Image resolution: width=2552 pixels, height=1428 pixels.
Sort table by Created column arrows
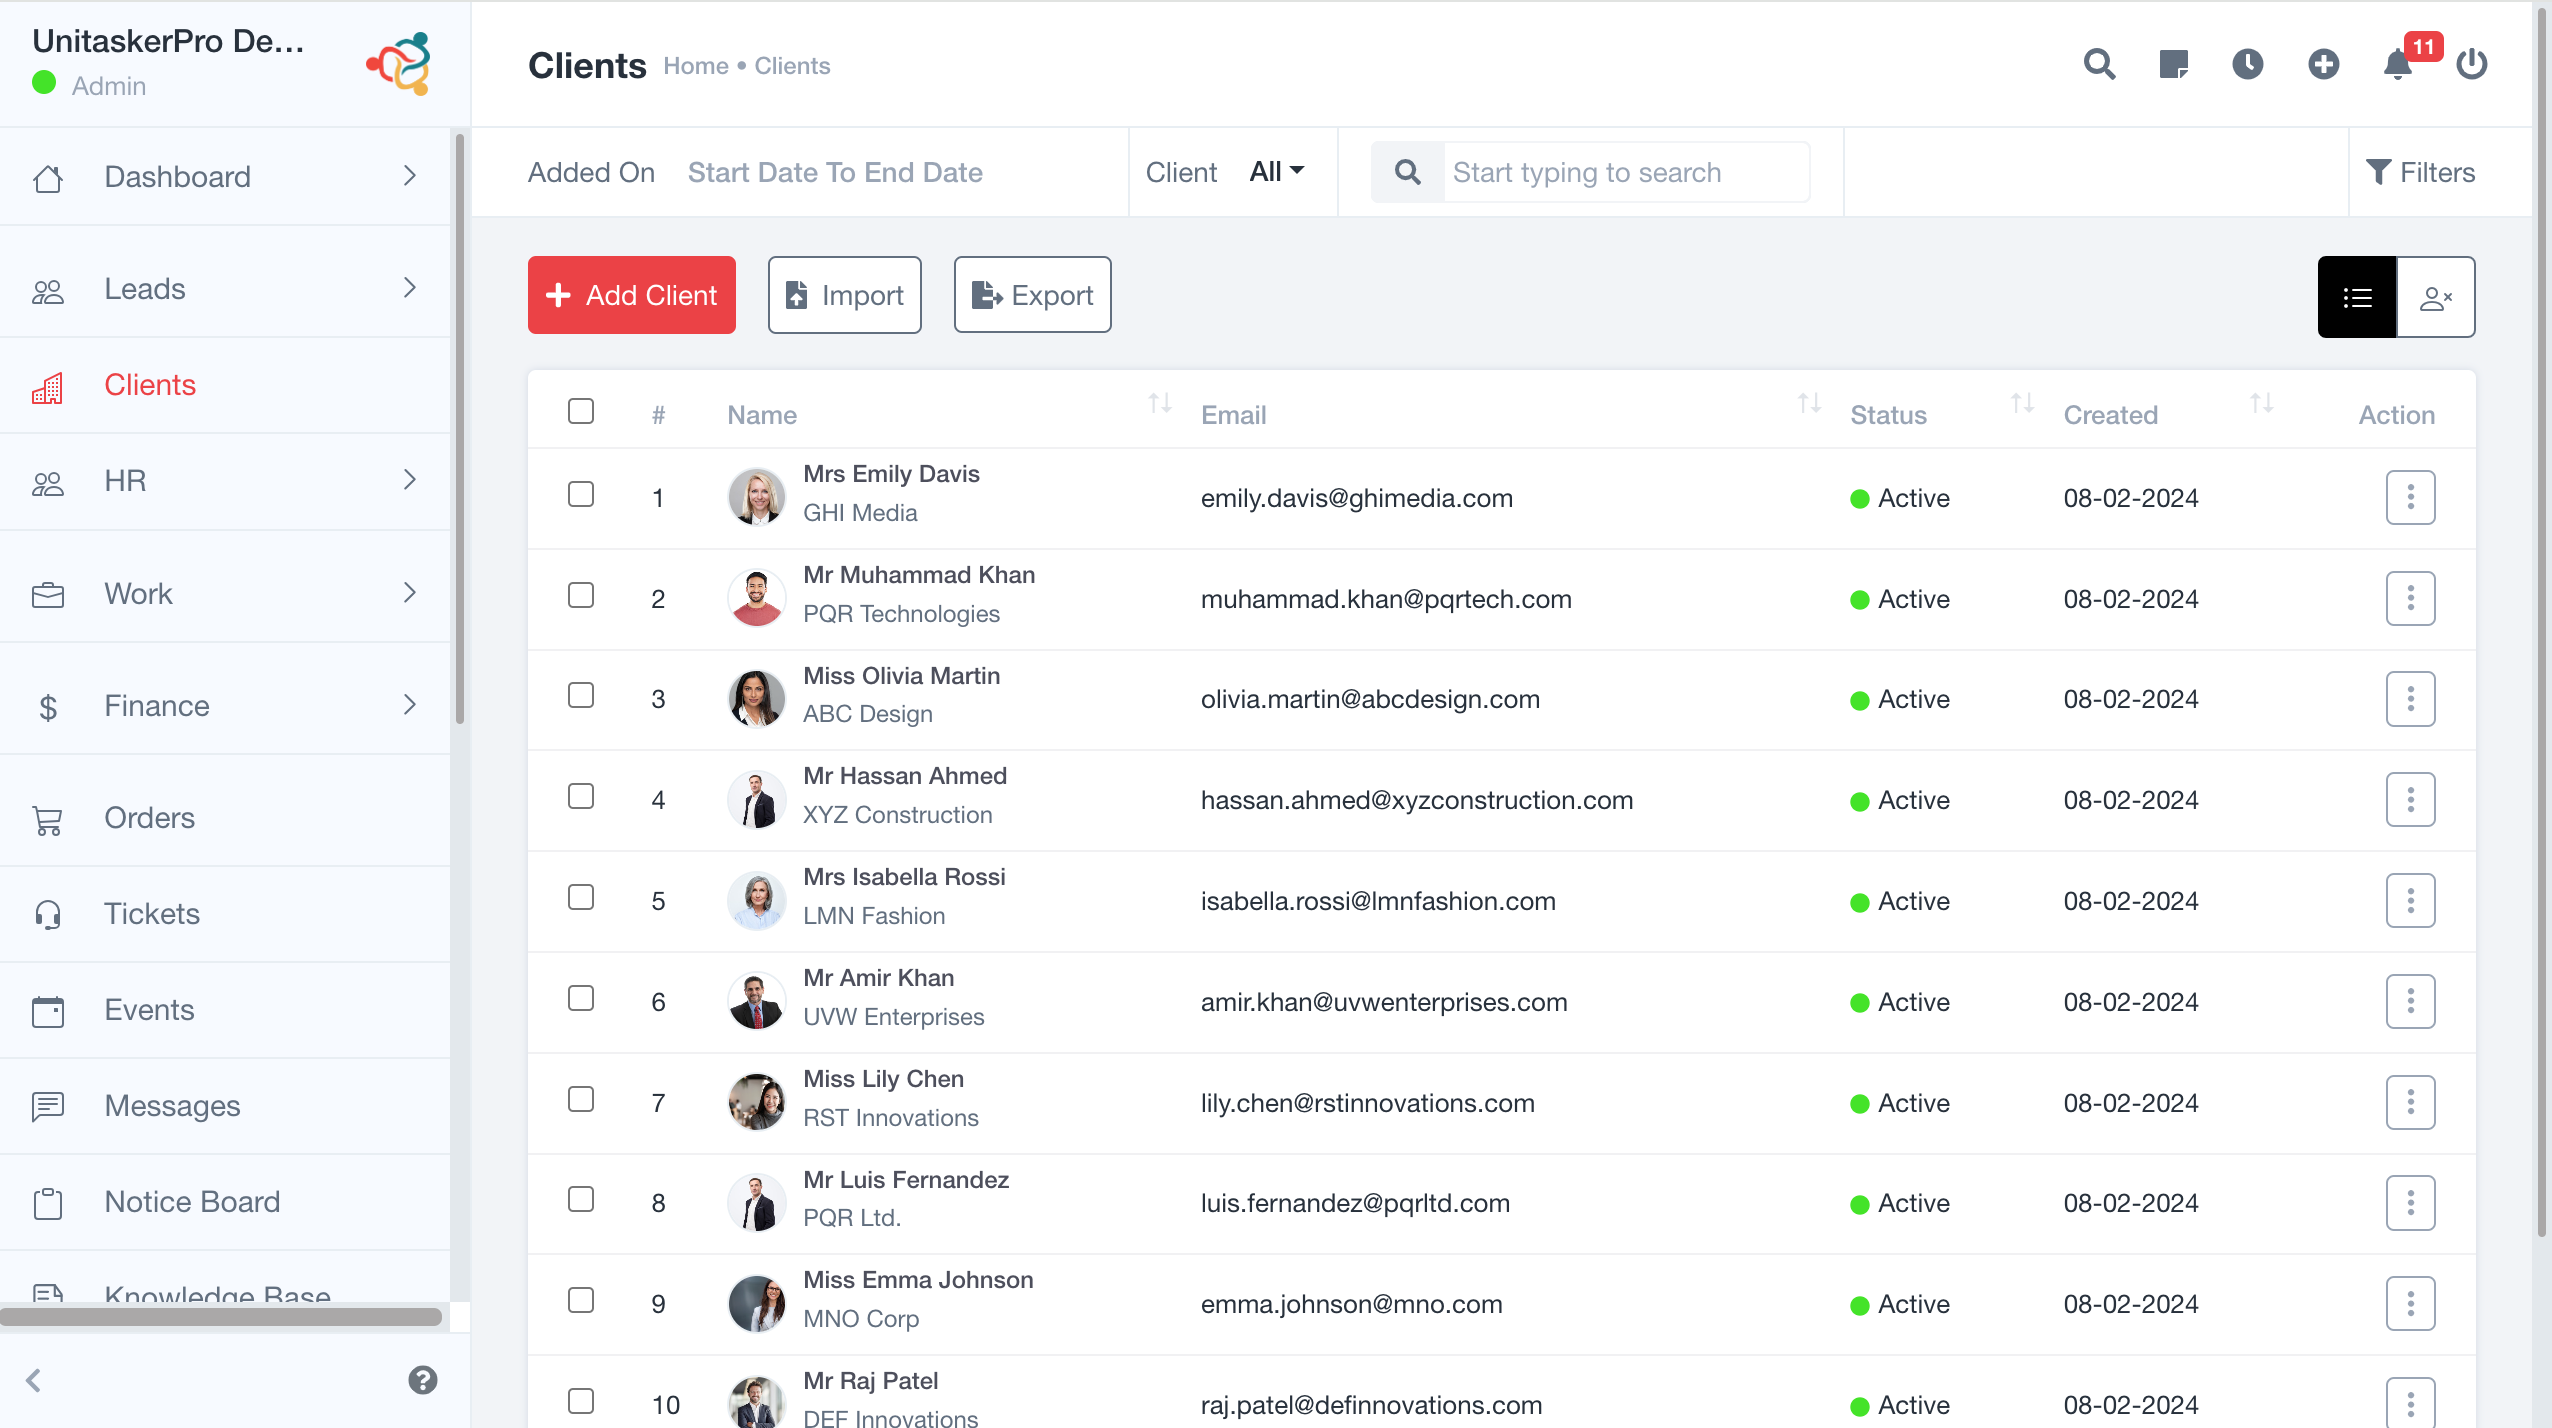tap(2262, 403)
